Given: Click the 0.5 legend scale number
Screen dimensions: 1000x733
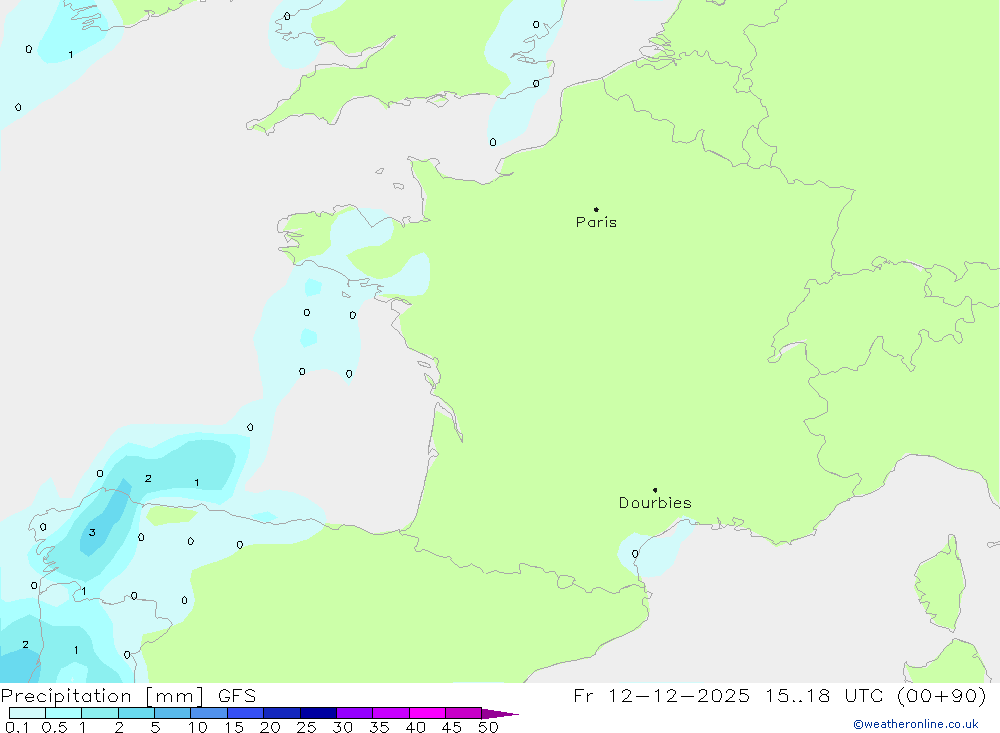Looking at the screenshot, I should [x=54, y=727].
